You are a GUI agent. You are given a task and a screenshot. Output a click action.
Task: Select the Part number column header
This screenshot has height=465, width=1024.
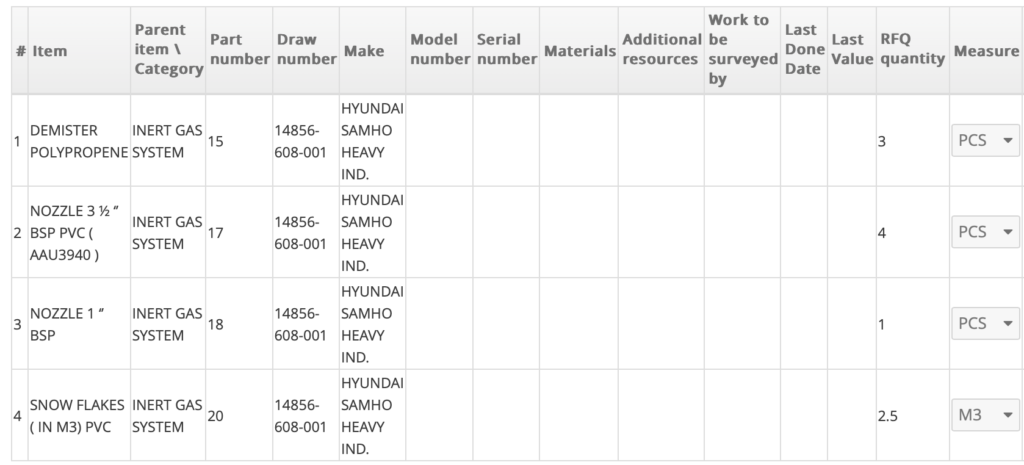(239, 50)
